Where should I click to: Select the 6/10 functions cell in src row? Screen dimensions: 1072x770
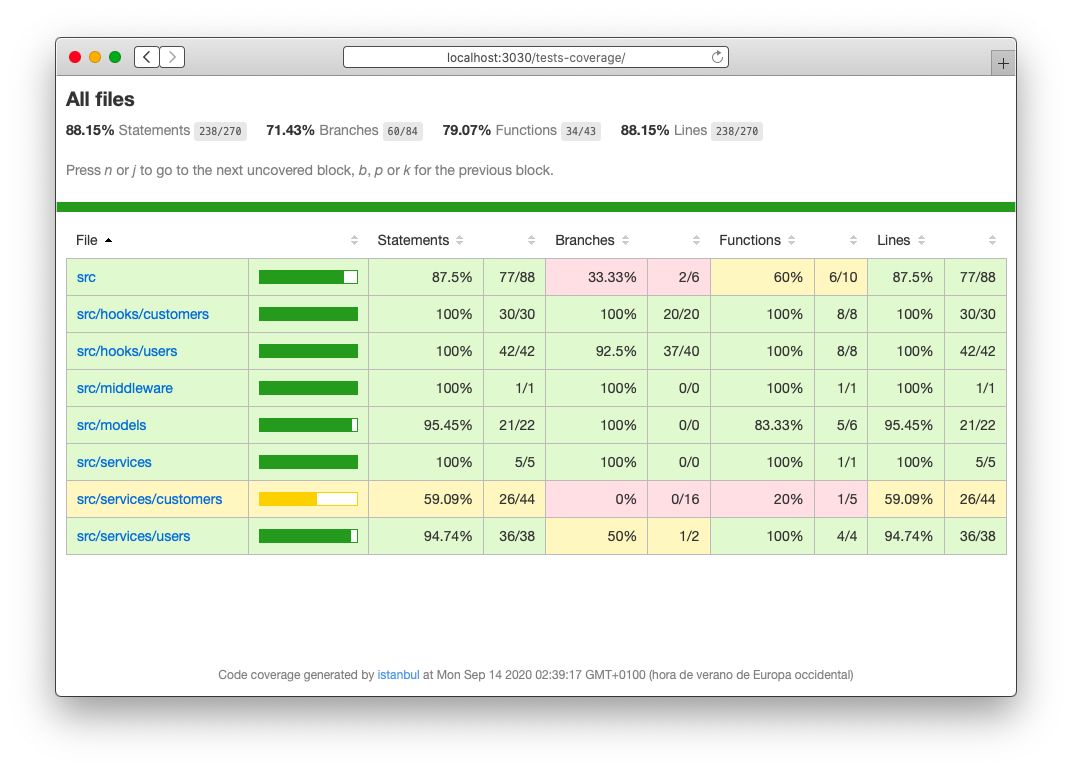click(x=841, y=277)
